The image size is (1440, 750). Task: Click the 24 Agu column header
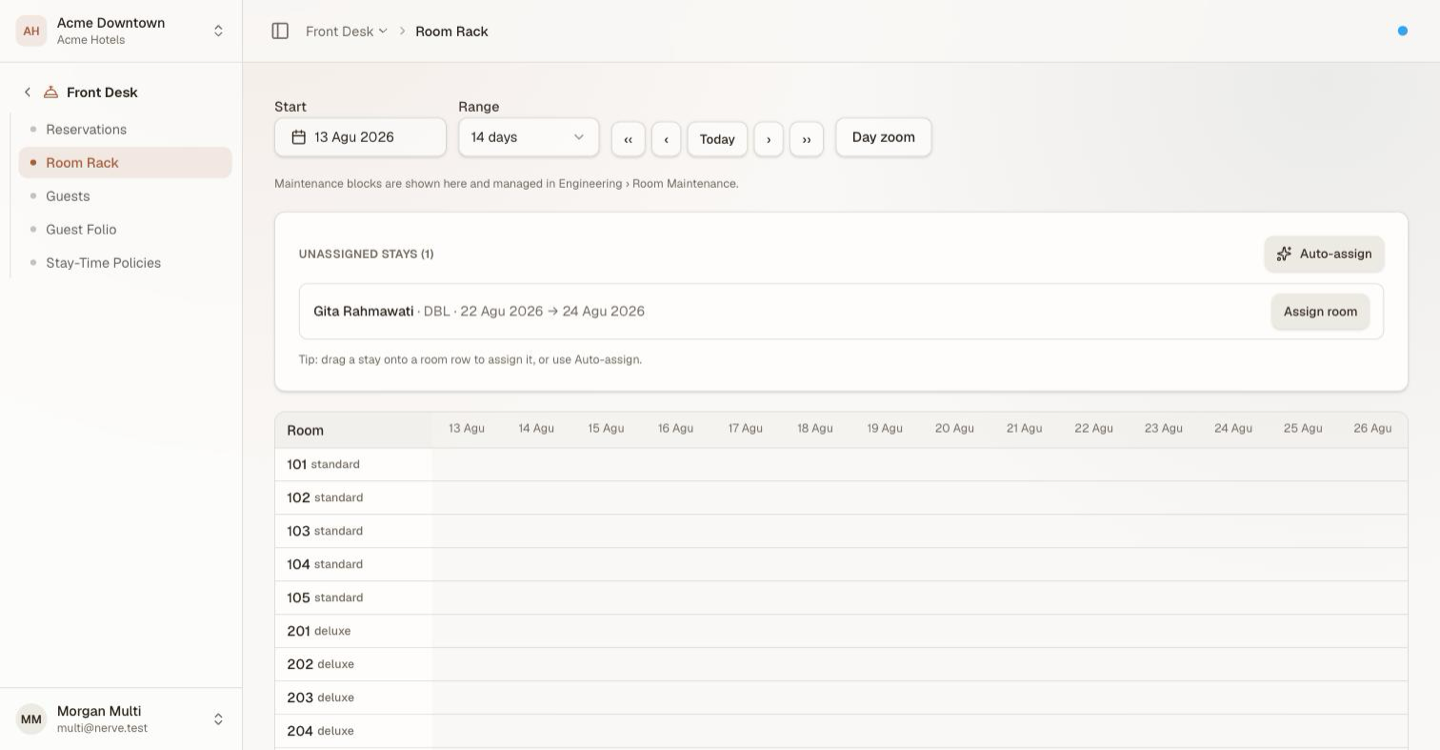click(x=1233, y=428)
